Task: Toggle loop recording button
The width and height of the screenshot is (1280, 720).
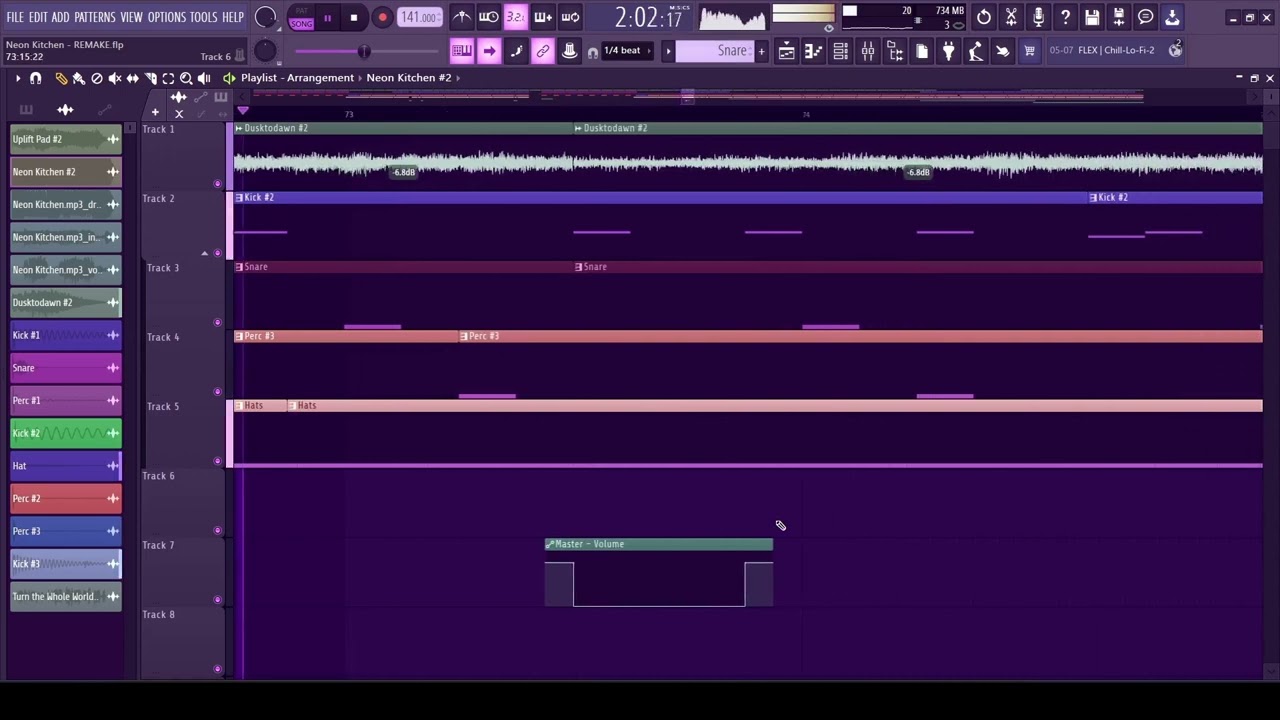Action: 569,17
